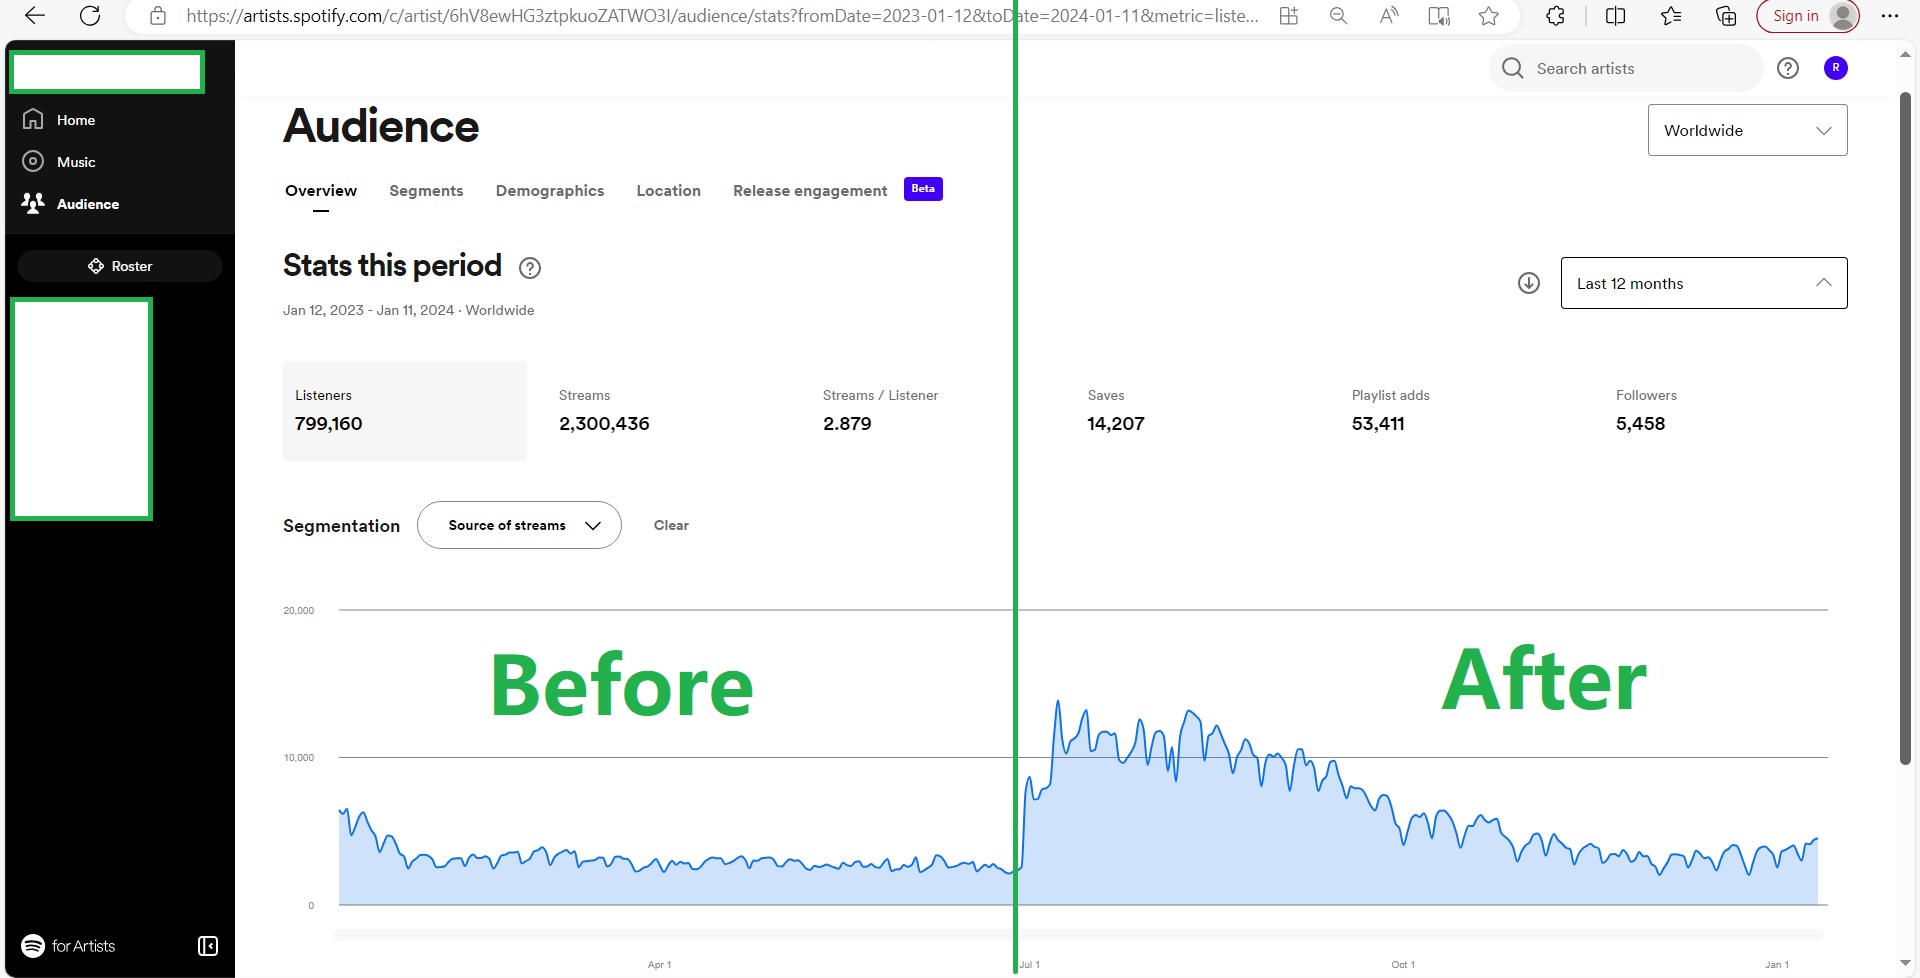
Task: Open the Last 12 months dropdown
Action: click(1703, 283)
